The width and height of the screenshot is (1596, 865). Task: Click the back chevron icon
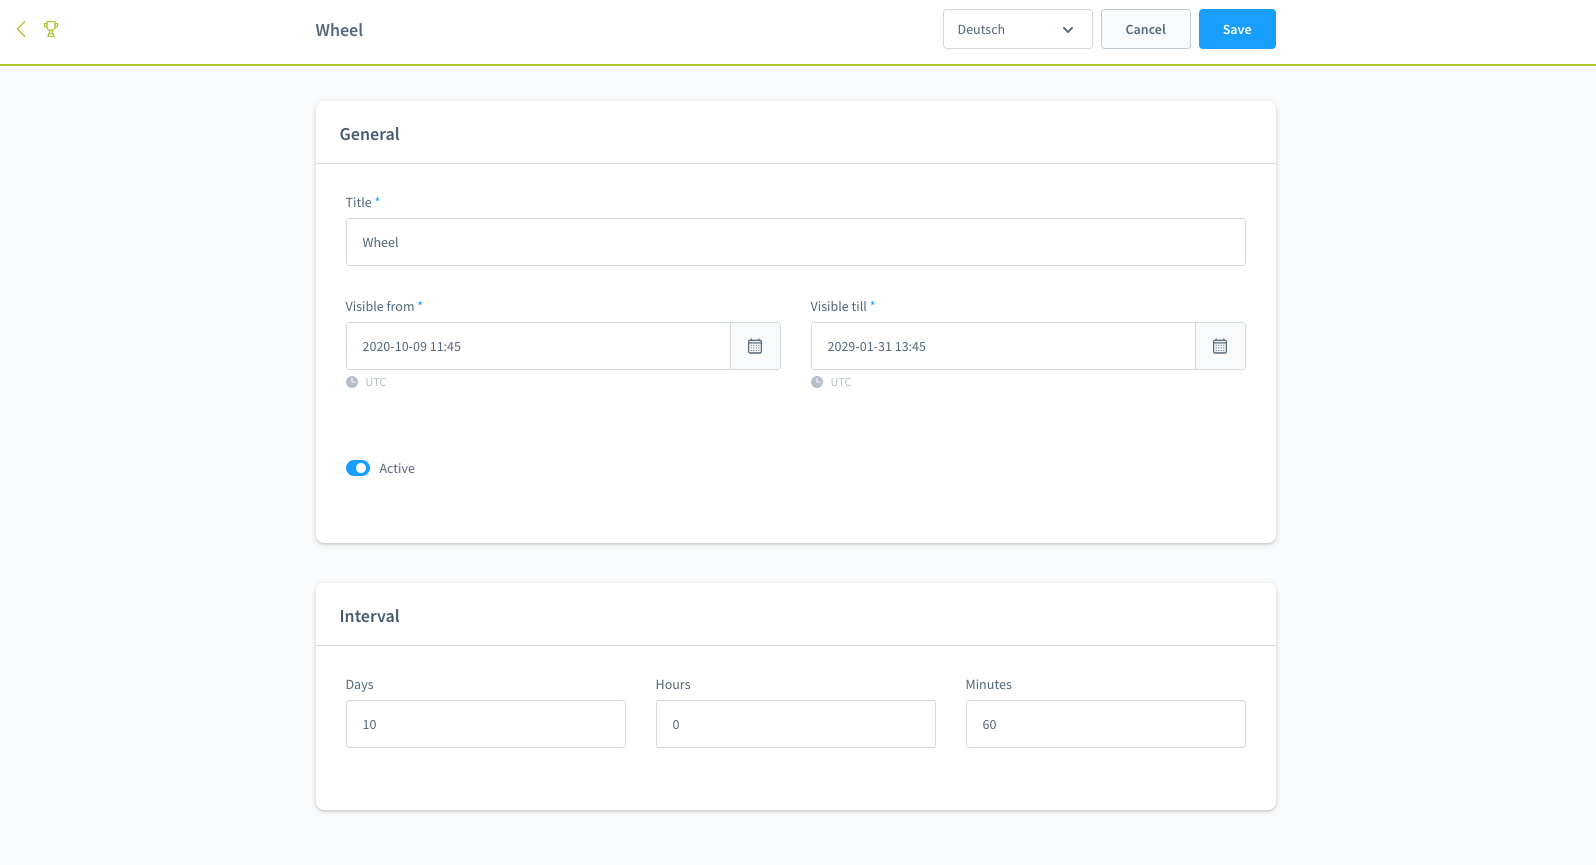pyautogui.click(x=21, y=29)
